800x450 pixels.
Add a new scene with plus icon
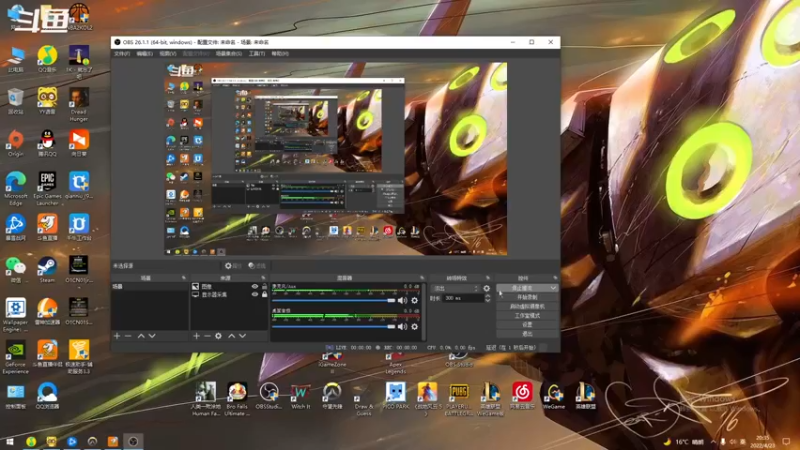[x=117, y=336]
